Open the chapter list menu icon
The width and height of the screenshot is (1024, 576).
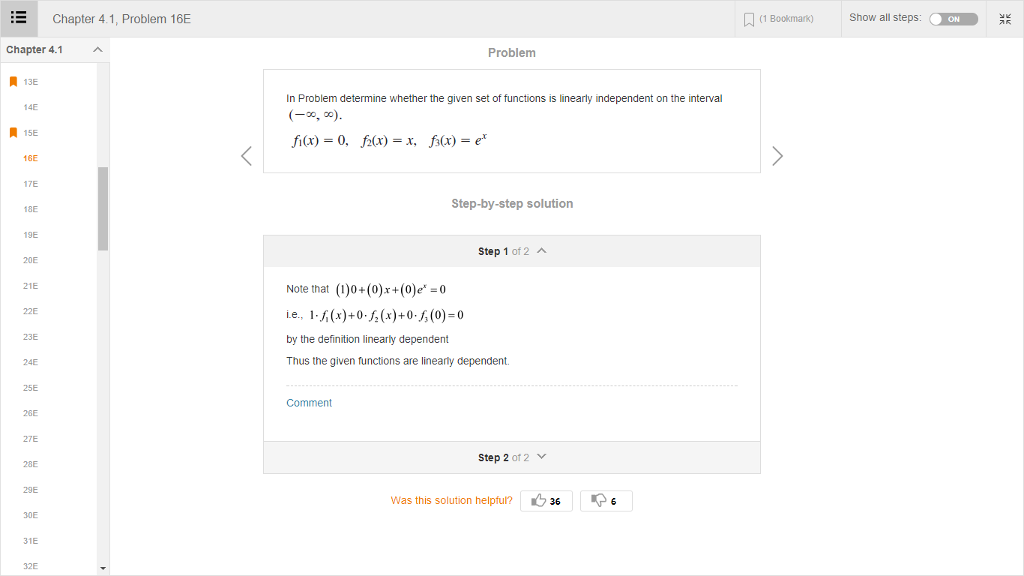[19, 18]
